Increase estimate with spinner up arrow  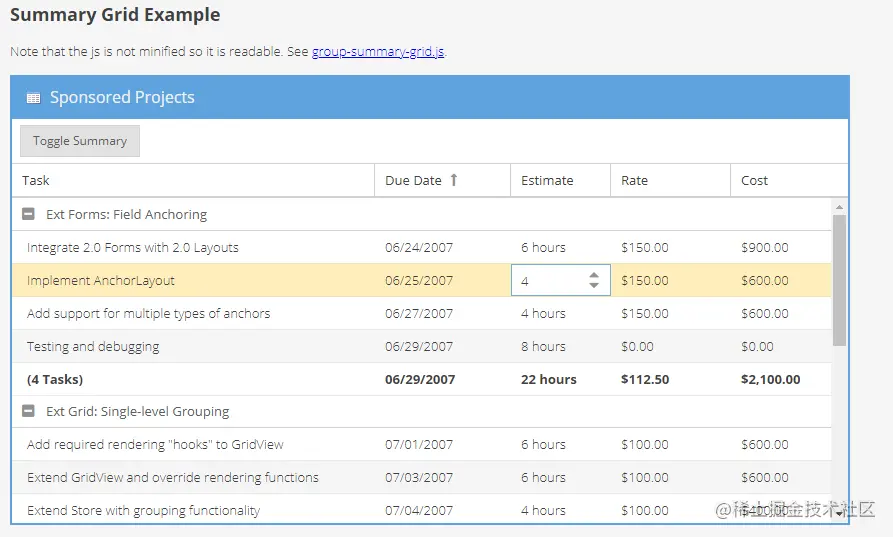(x=594, y=275)
